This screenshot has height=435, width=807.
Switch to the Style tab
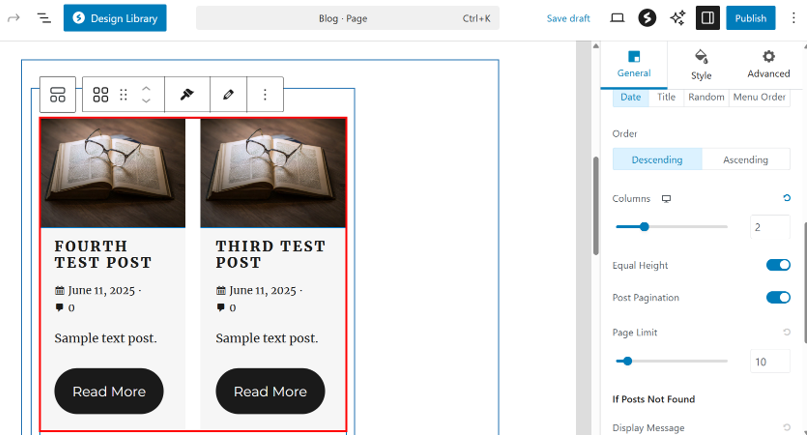click(701, 64)
